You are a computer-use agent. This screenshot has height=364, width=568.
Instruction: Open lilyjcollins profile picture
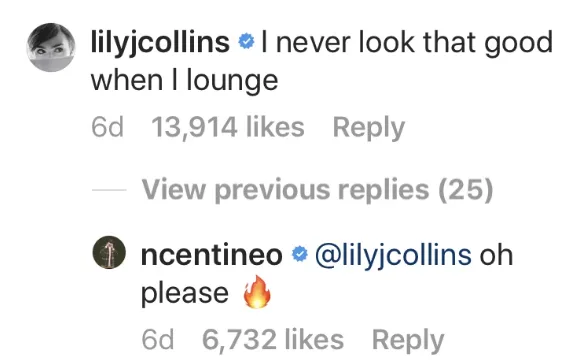(x=51, y=47)
